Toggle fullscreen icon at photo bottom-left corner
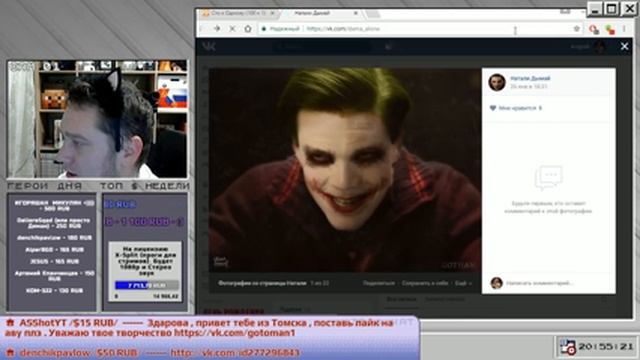This screenshot has width=640, height=360. click(x=221, y=262)
